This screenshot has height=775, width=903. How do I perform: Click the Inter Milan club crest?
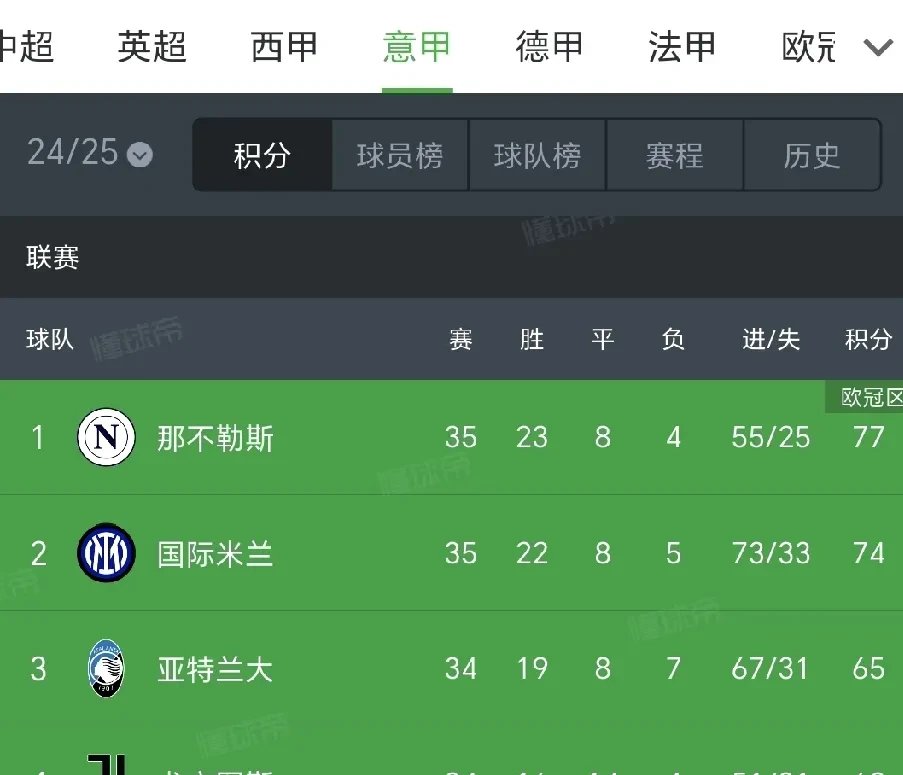click(105, 553)
